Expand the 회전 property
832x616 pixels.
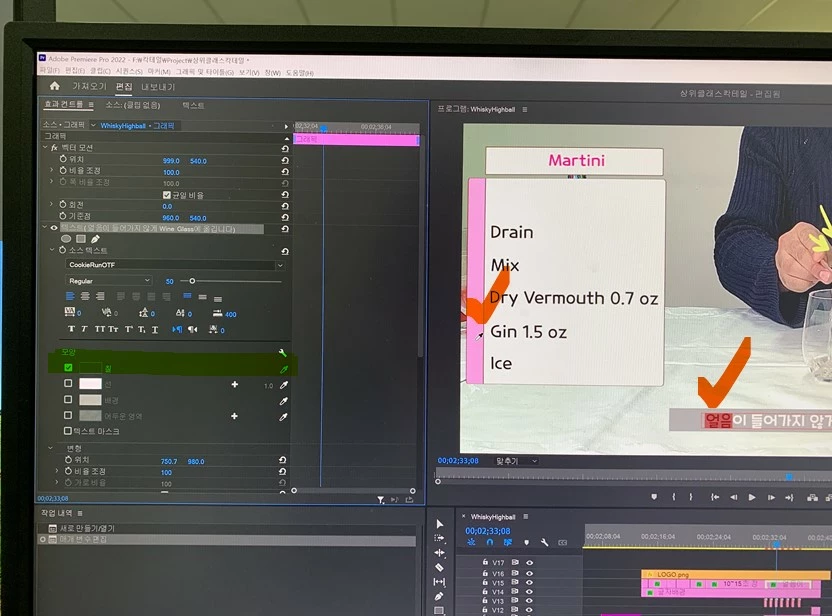tap(51, 204)
